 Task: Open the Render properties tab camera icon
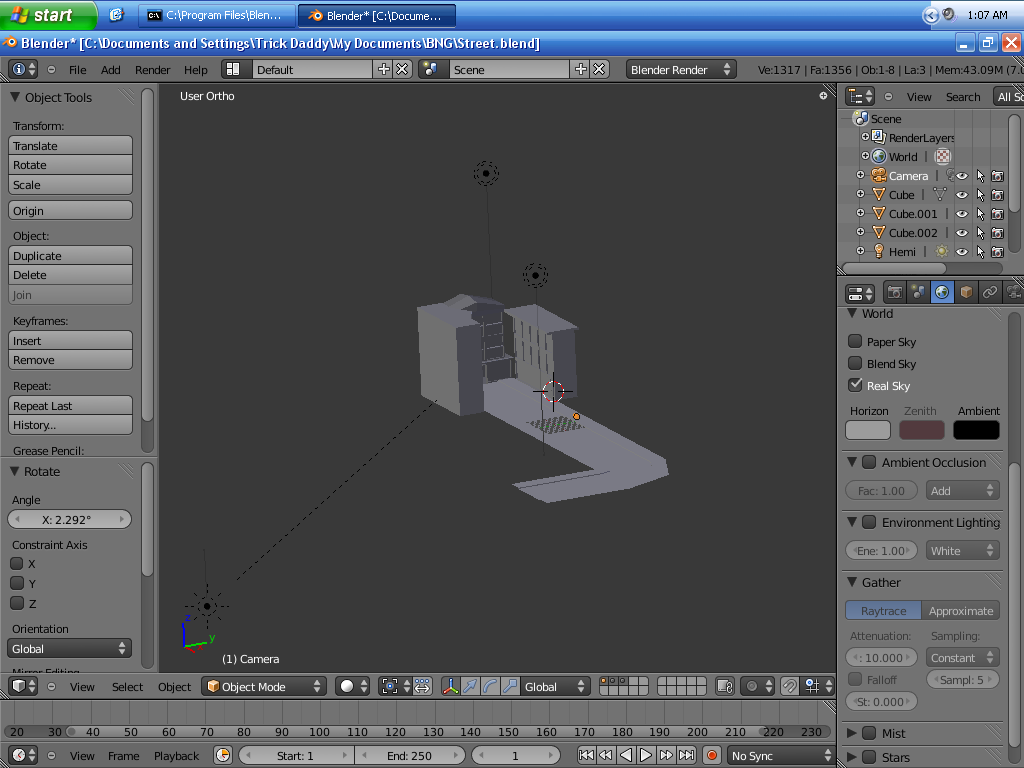click(895, 292)
